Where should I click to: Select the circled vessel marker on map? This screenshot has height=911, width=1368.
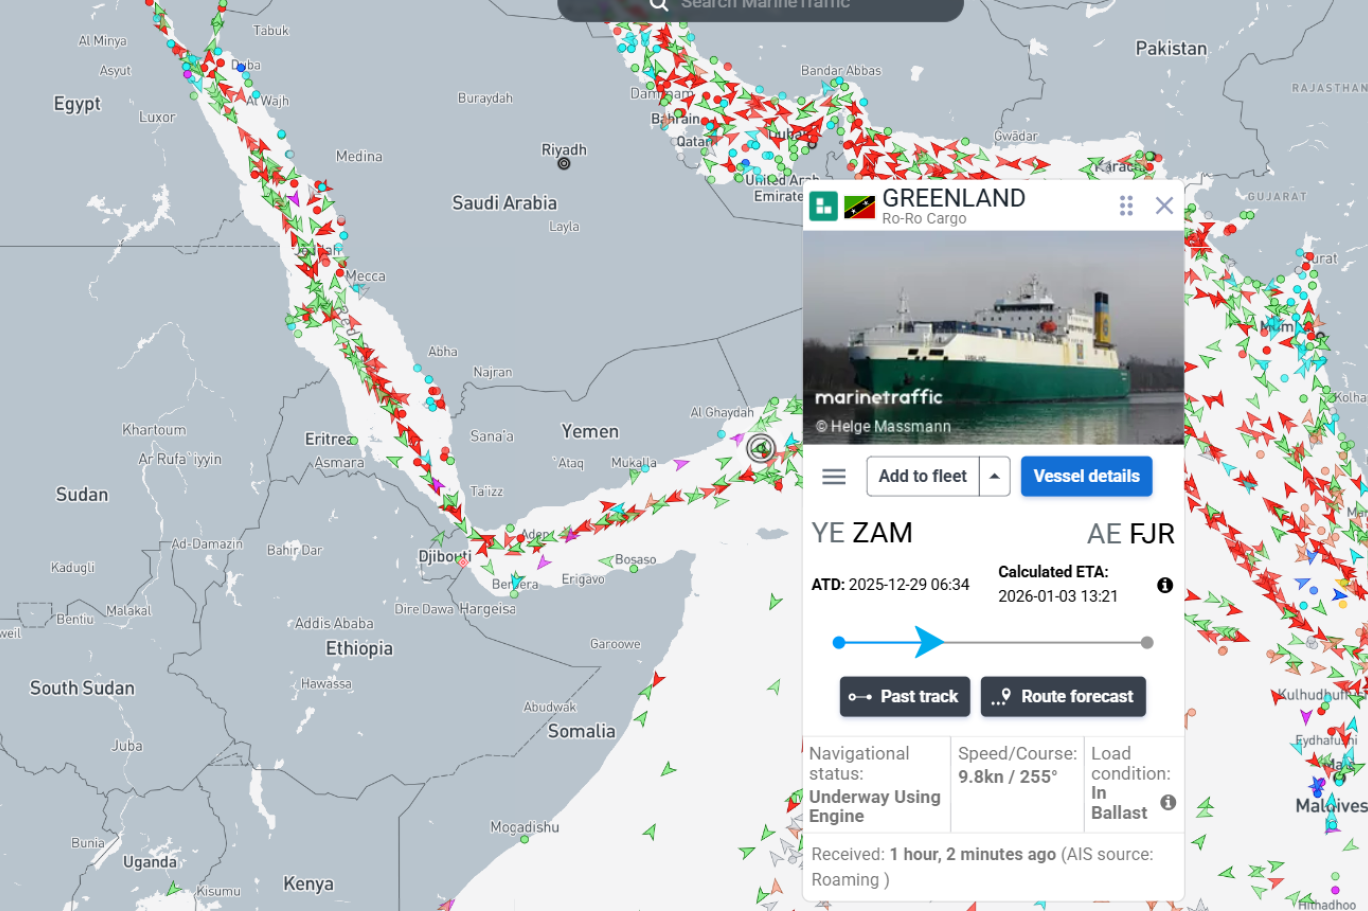761,448
